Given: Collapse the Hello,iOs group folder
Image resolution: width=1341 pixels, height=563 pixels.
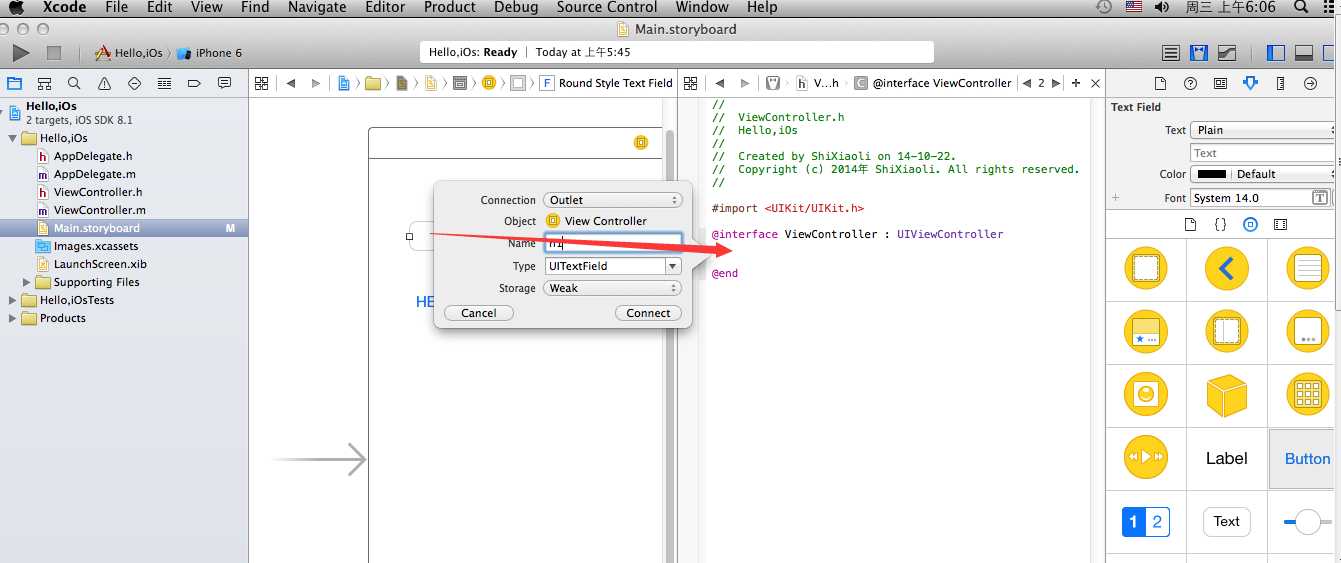Looking at the screenshot, I should tap(13, 138).
